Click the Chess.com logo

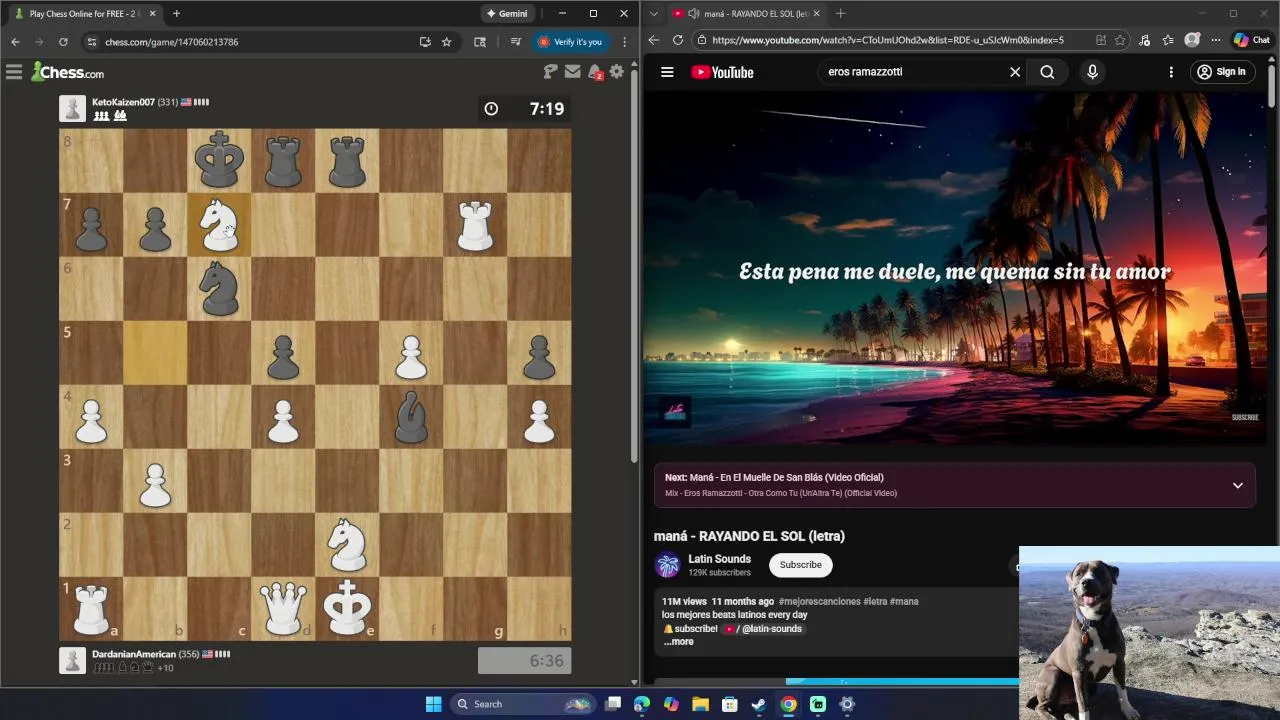click(x=67, y=72)
